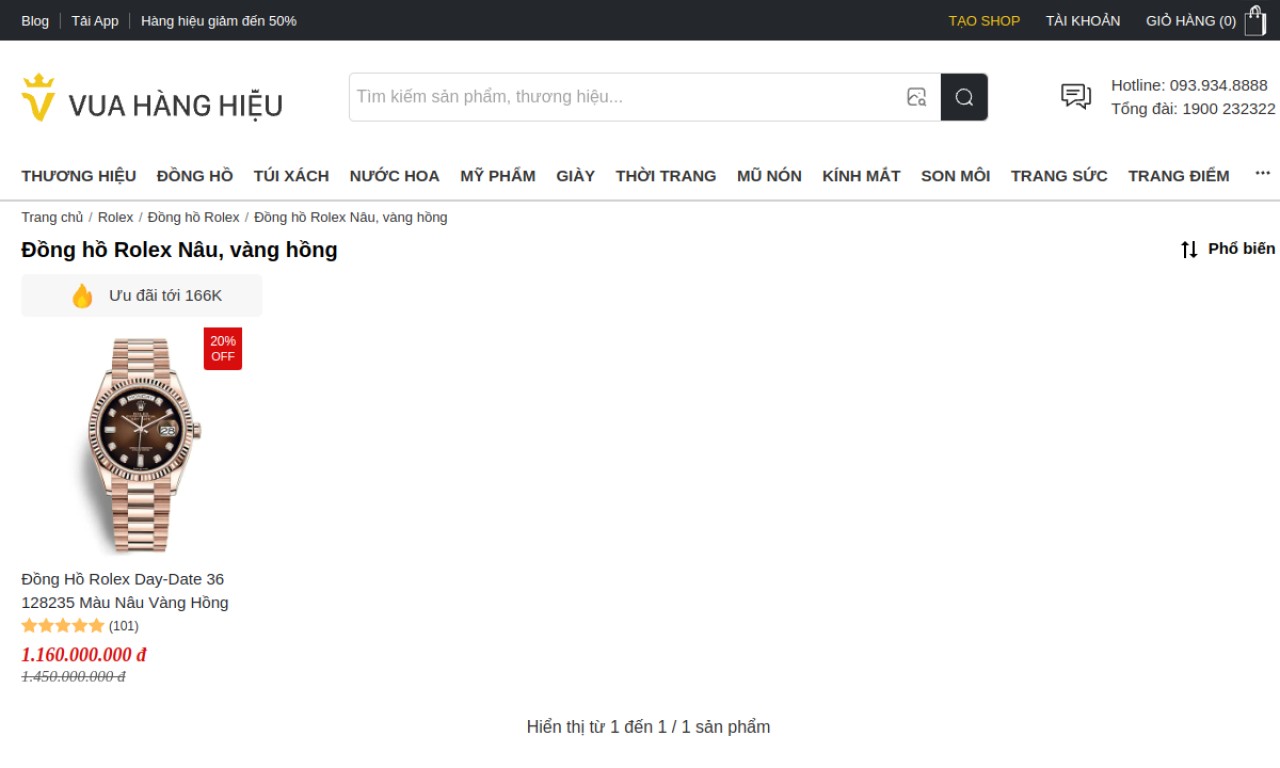Viewport: 1280px width, 768px height.
Task: Open the THƯƠNG HIỆU menu
Action: tap(79, 176)
